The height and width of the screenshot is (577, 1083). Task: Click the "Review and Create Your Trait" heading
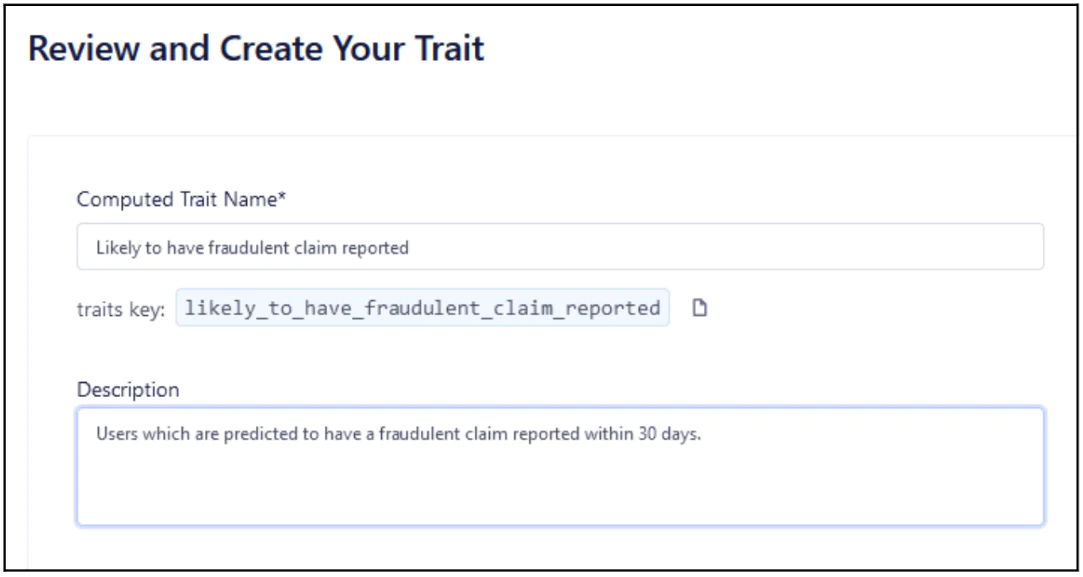click(x=256, y=49)
